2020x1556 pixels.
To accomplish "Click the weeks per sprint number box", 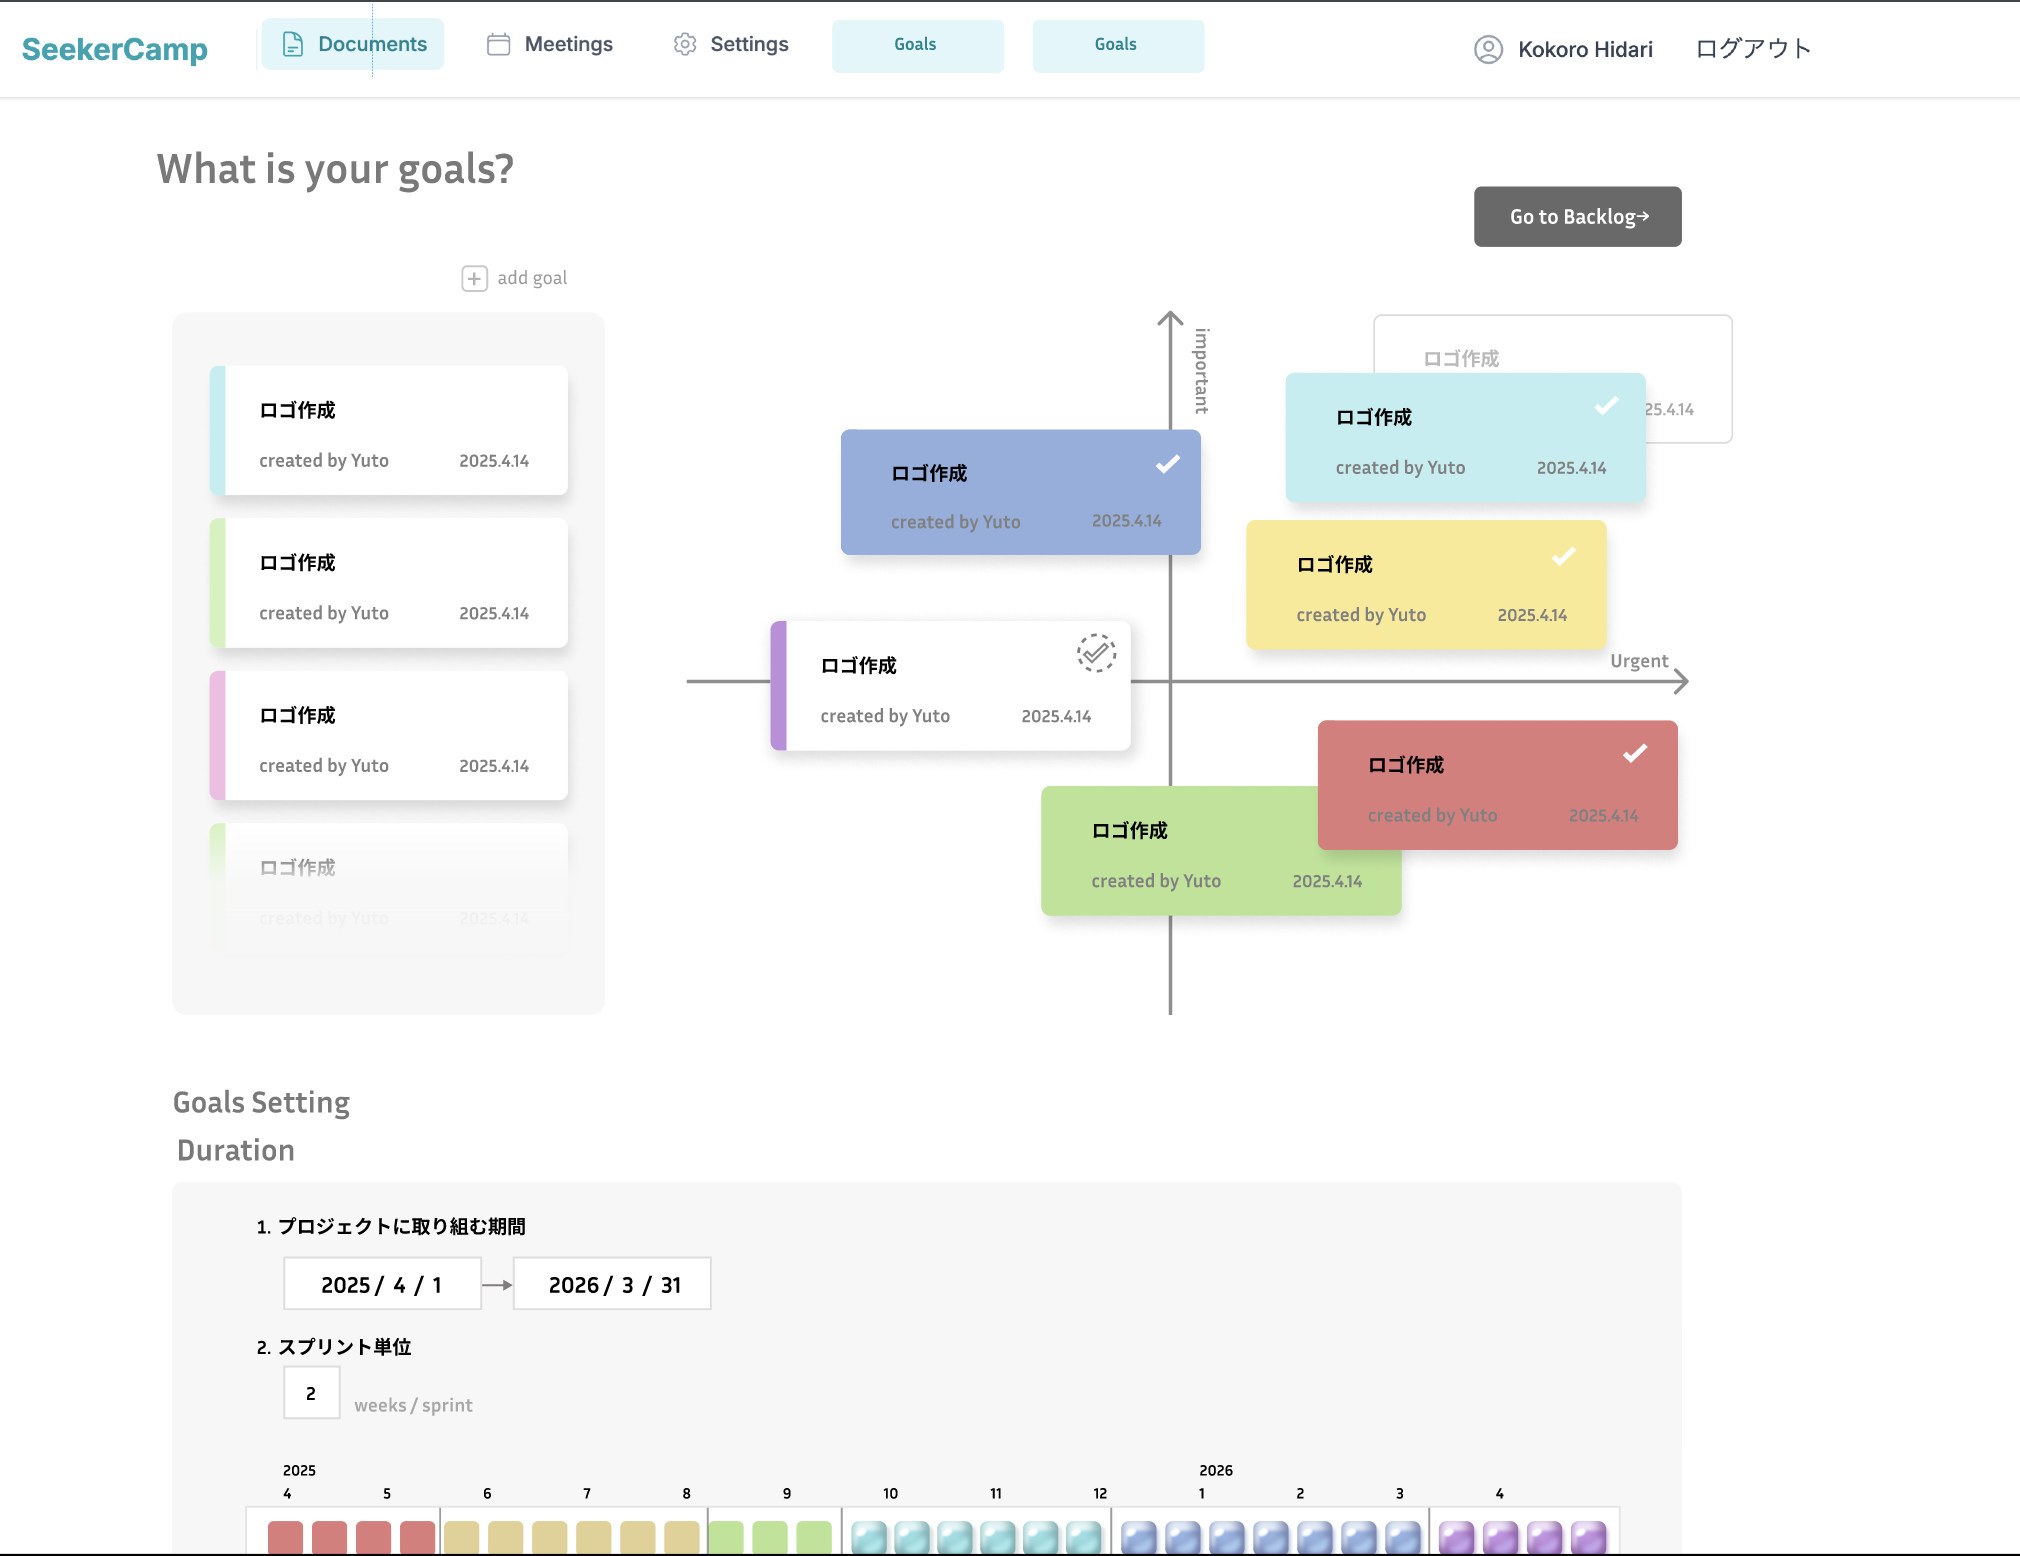I will (311, 1393).
